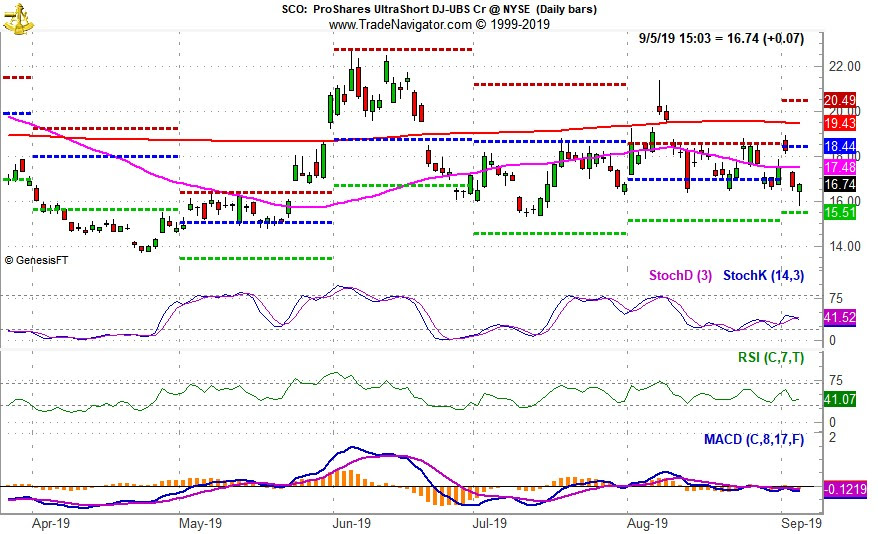Viewport: 878px width, 534px height.
Task: Click the golden sextant logo icon
Action: 18,18
